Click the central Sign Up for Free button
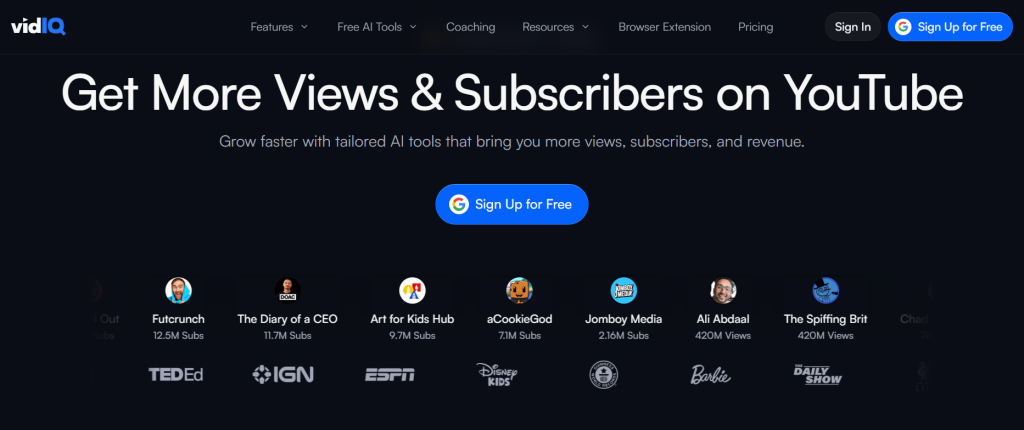This screenshot has width=1024, height=430. point(512,205)
